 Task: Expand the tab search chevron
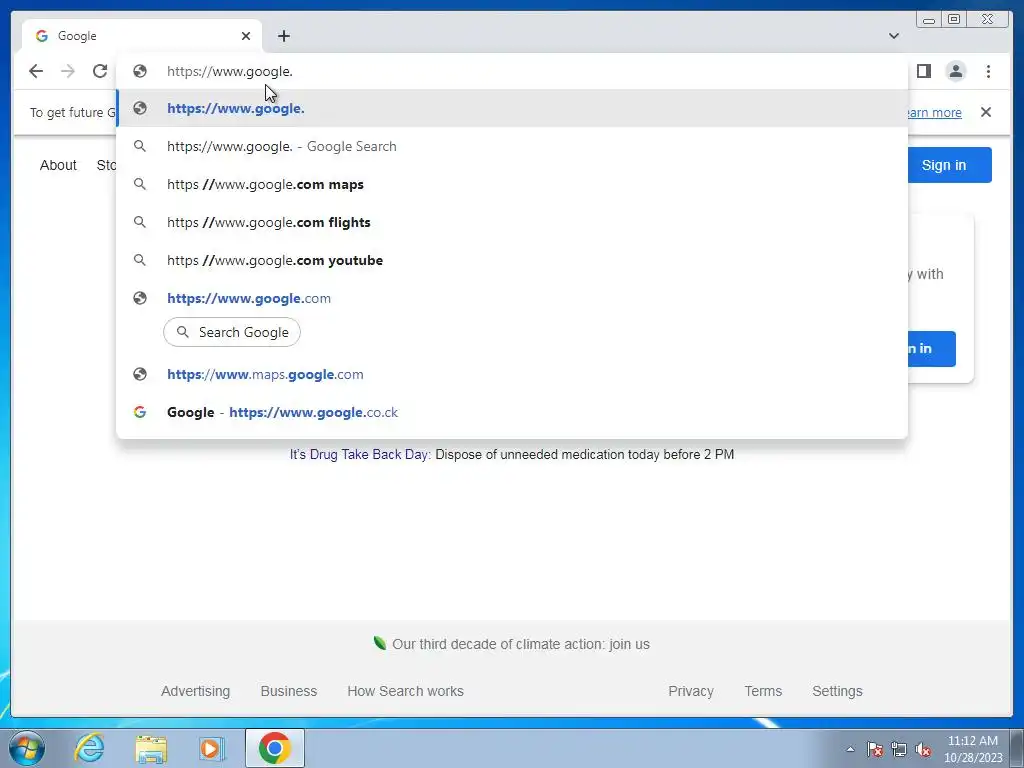[893, 36]
